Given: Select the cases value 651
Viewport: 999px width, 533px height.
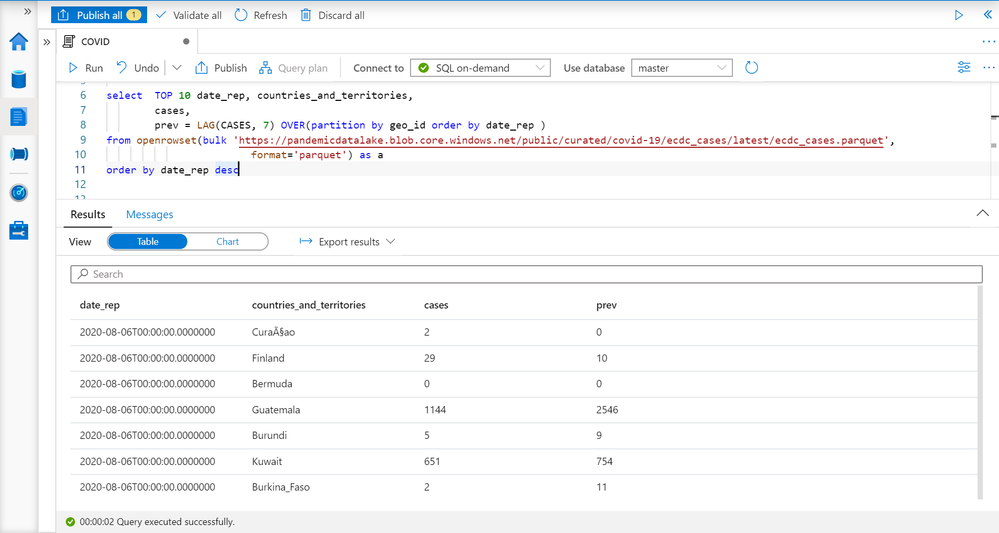Looking at the screenshot, I should 432,462.
